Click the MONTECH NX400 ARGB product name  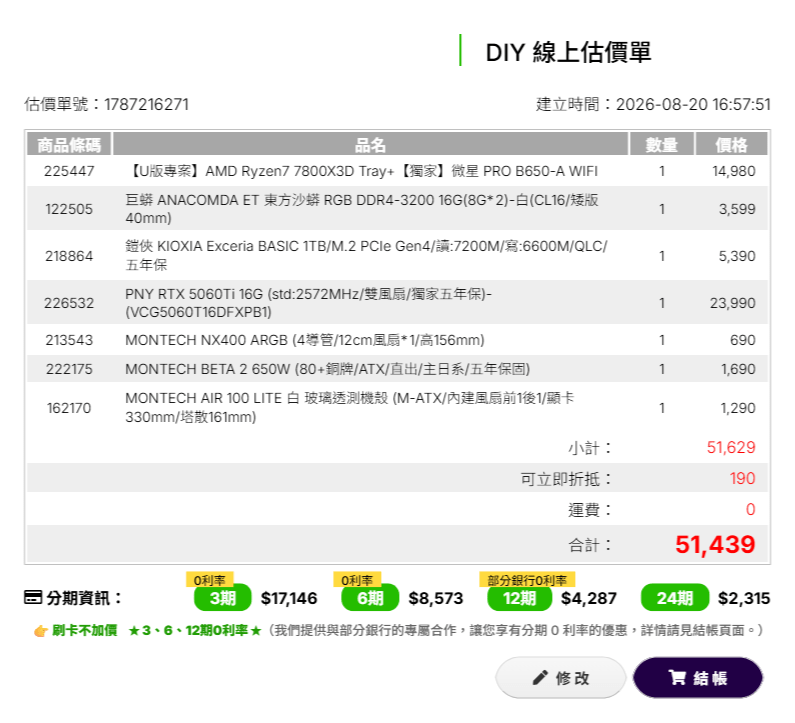305,340
